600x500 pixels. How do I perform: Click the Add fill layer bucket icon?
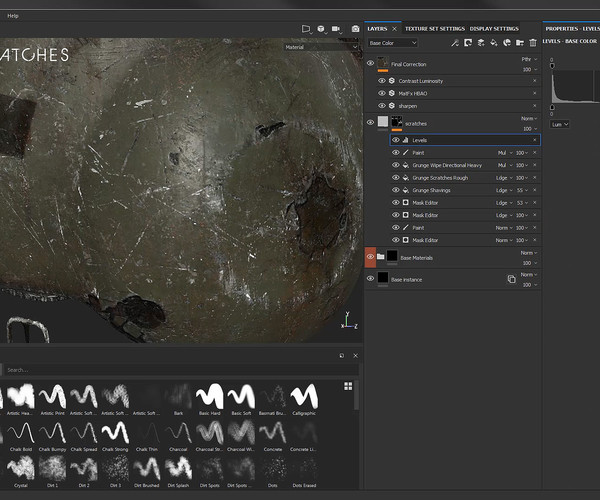[494, 43]
